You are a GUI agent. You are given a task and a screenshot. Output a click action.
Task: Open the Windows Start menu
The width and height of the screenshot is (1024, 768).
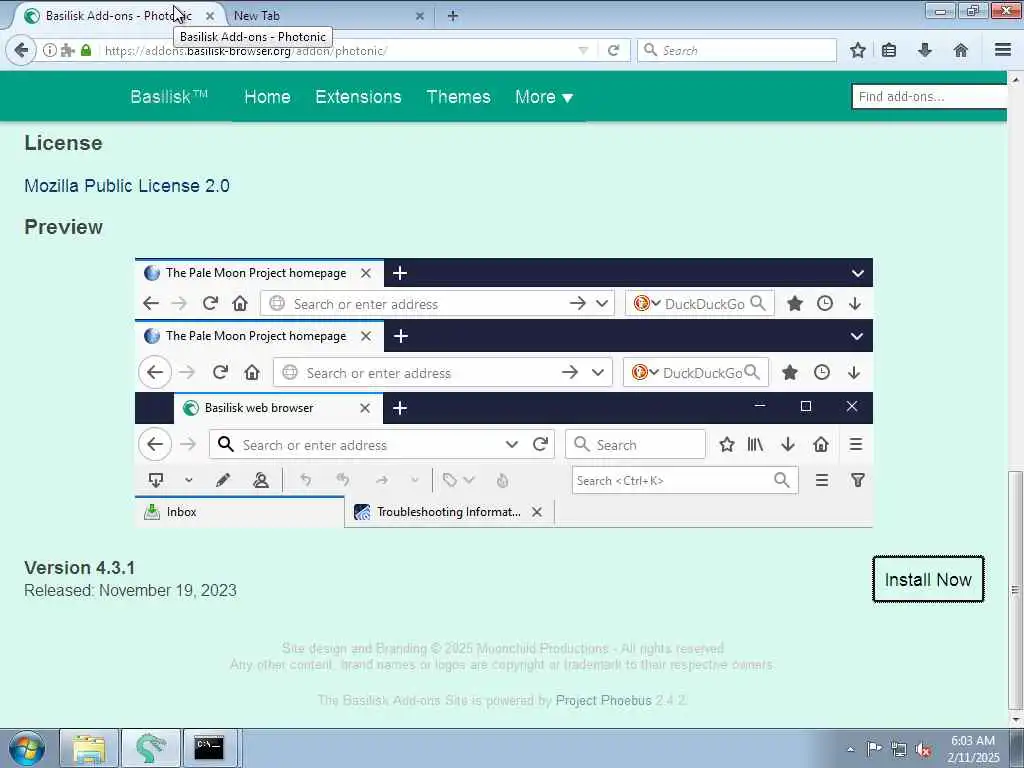pos(27,748)
